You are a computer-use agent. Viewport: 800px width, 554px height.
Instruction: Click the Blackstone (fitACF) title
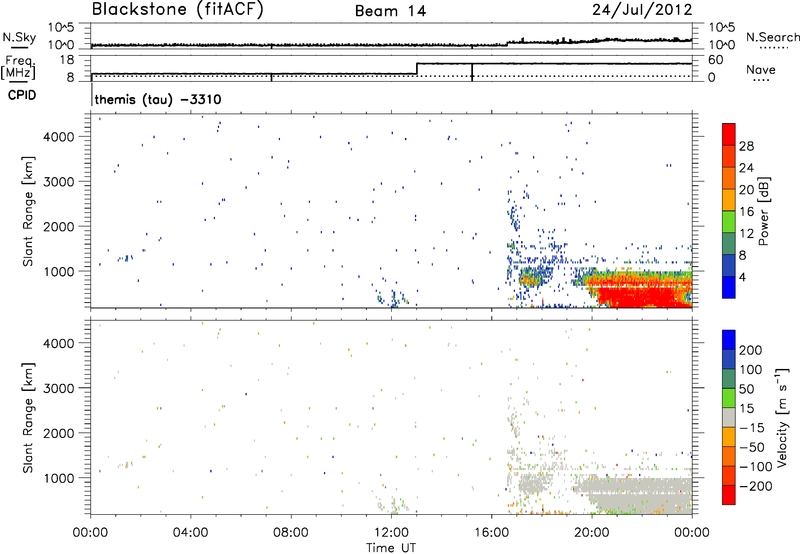[177, 9]
